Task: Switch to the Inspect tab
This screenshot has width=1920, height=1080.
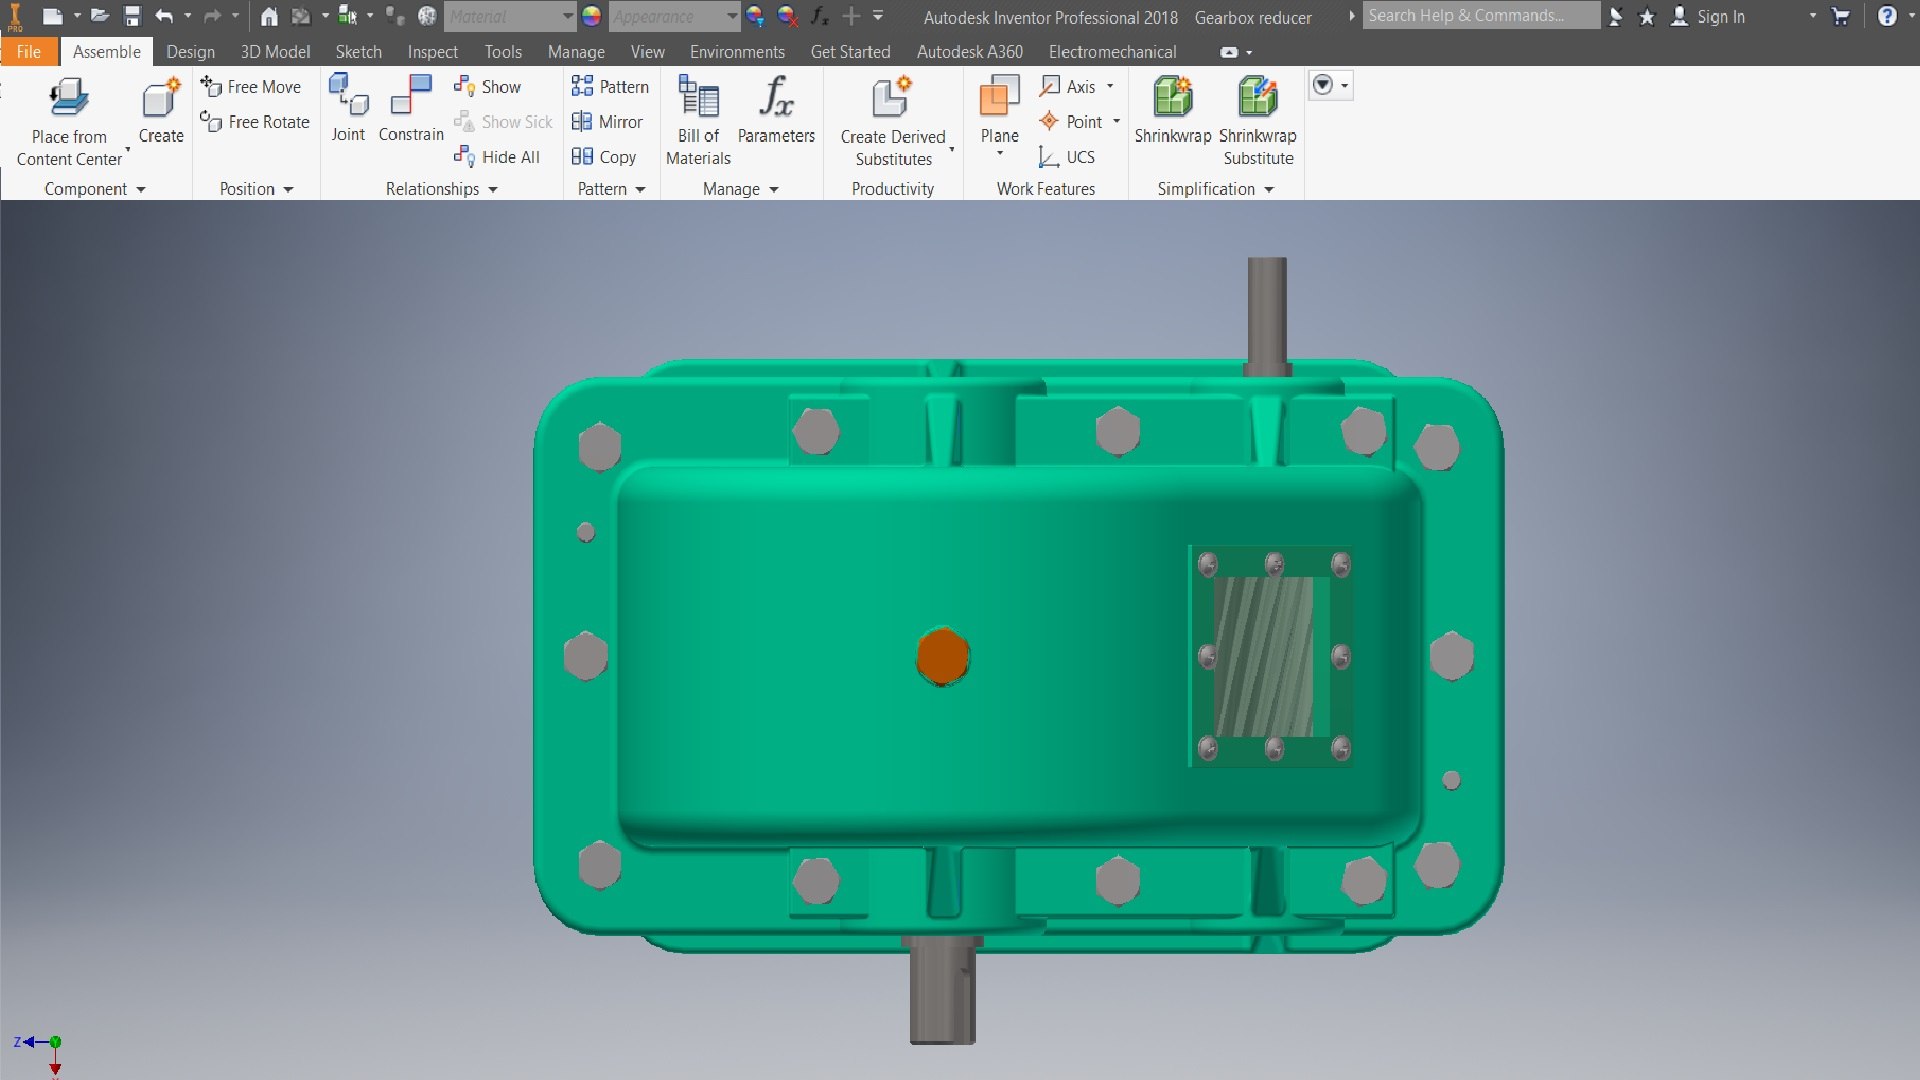Action: pyautogui.click(x=432, y=52)
